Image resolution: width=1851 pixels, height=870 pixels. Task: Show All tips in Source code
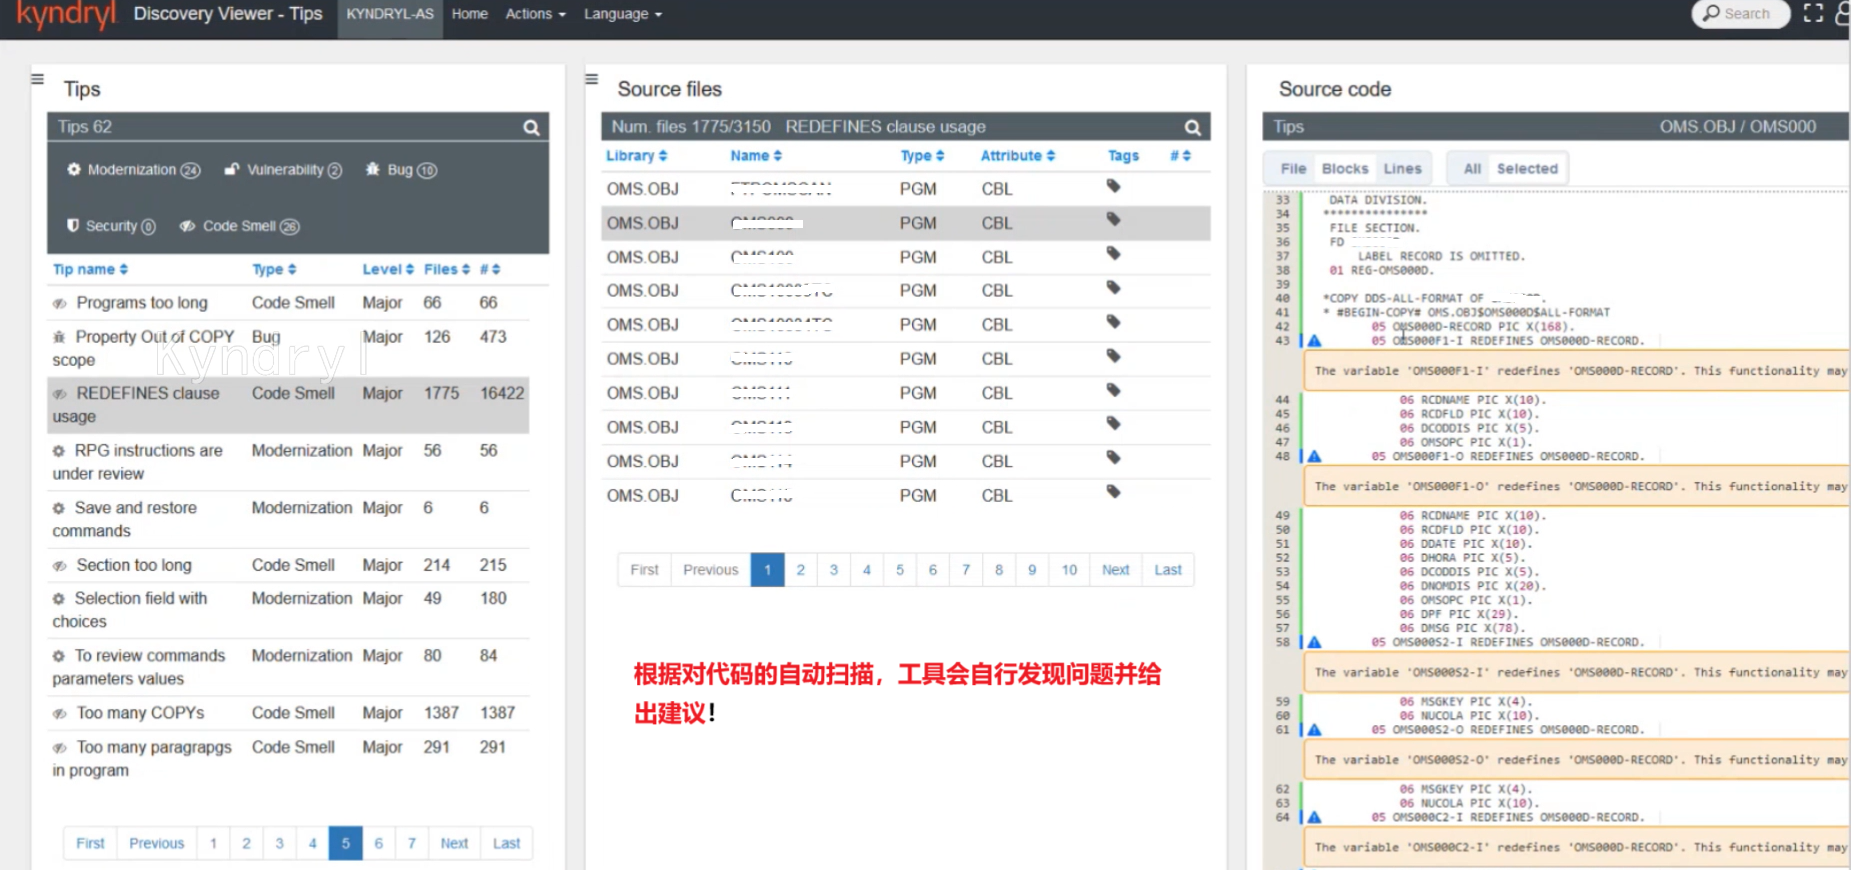1472,169
